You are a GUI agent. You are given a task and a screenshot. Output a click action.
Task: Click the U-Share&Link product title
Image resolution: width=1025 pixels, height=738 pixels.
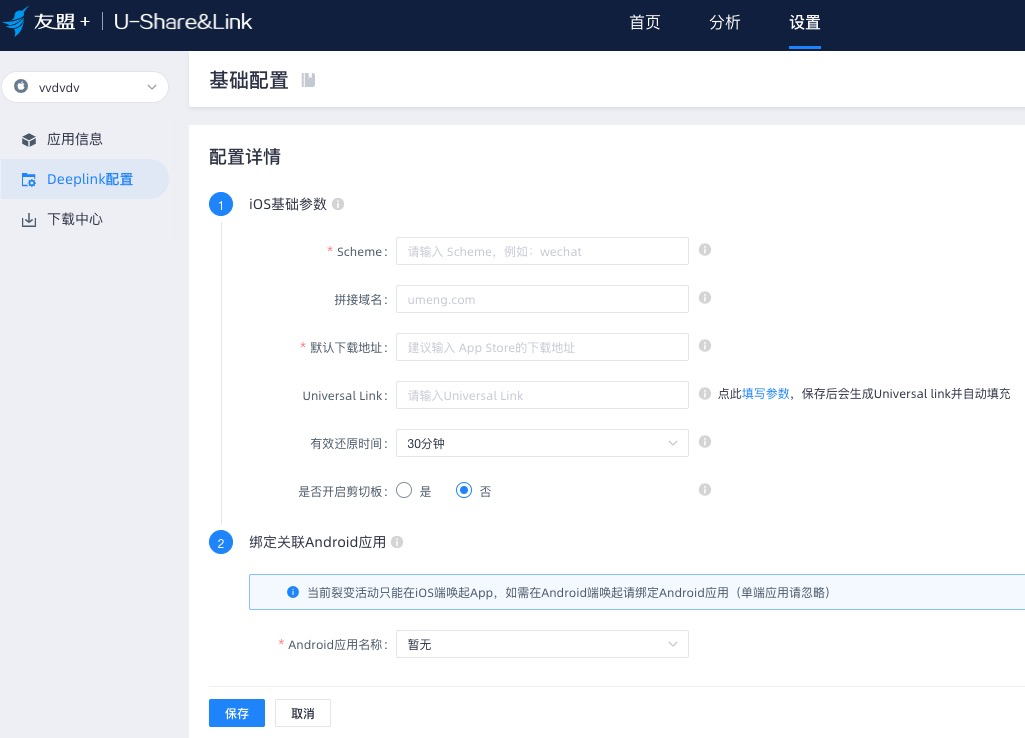click(x=183, y=22)
